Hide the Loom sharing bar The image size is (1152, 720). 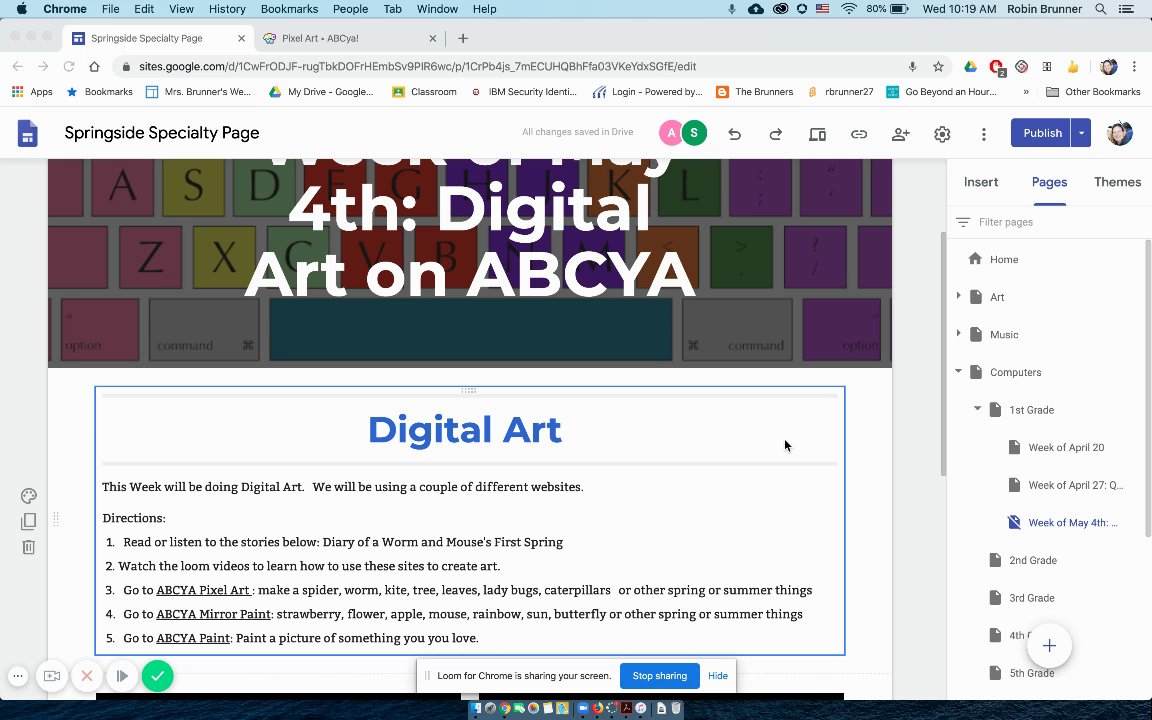[718, 676]
